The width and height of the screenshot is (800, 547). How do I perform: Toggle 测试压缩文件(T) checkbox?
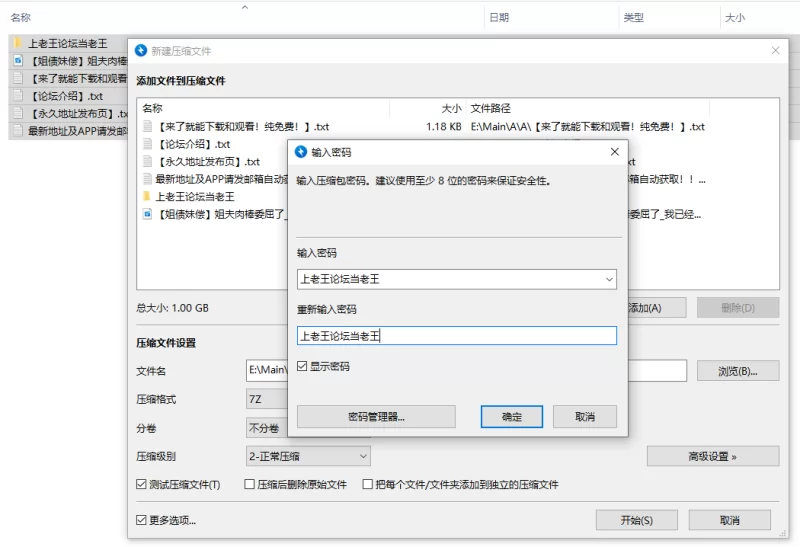click(141, 484)
